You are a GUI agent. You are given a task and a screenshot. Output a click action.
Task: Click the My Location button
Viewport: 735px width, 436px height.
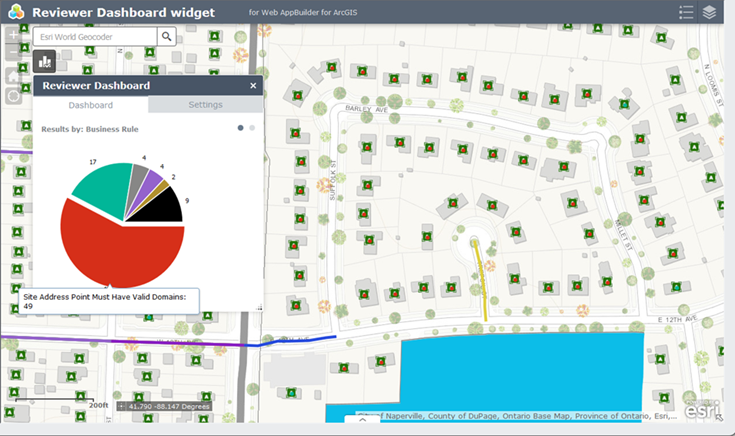click(x=14, y=96)
